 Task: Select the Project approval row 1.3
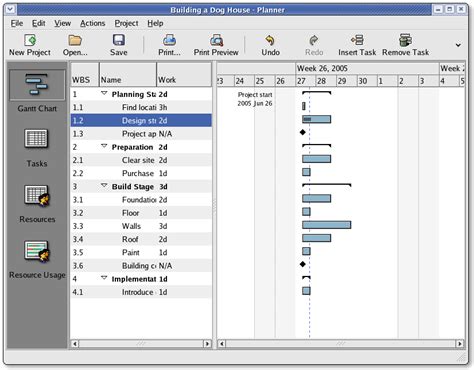(x=141, y=134)
